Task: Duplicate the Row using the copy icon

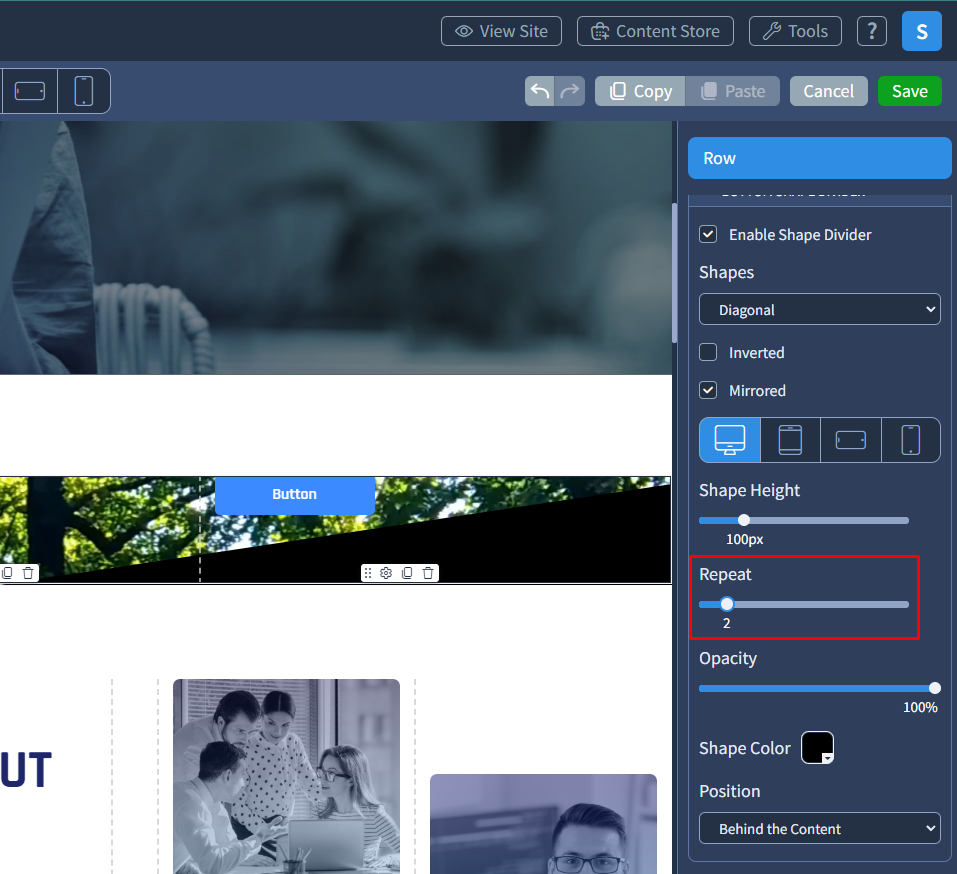Action: pyautogui.click(x=408, y=572)
